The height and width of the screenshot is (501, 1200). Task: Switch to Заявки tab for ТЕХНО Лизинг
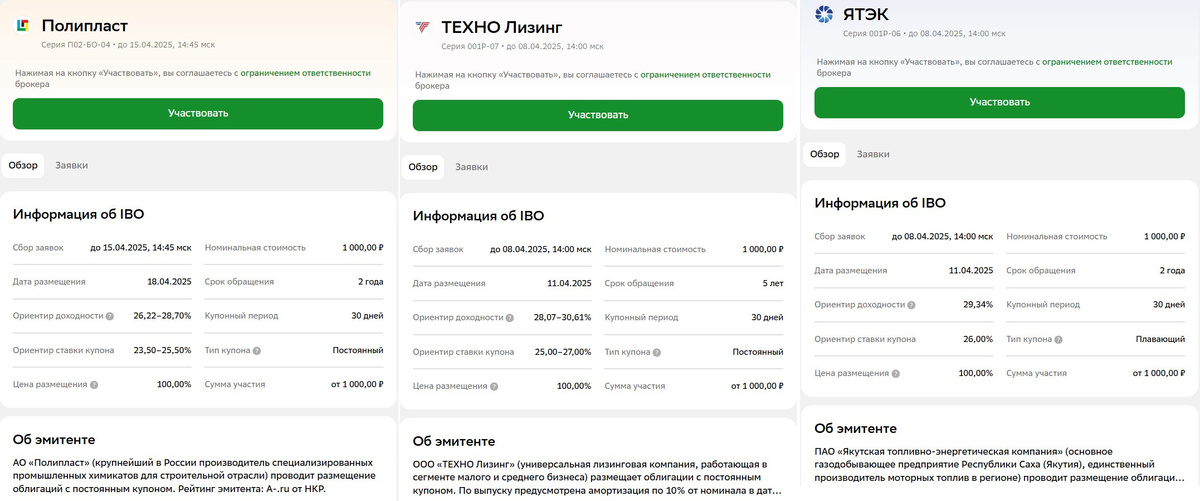[472, 167]
